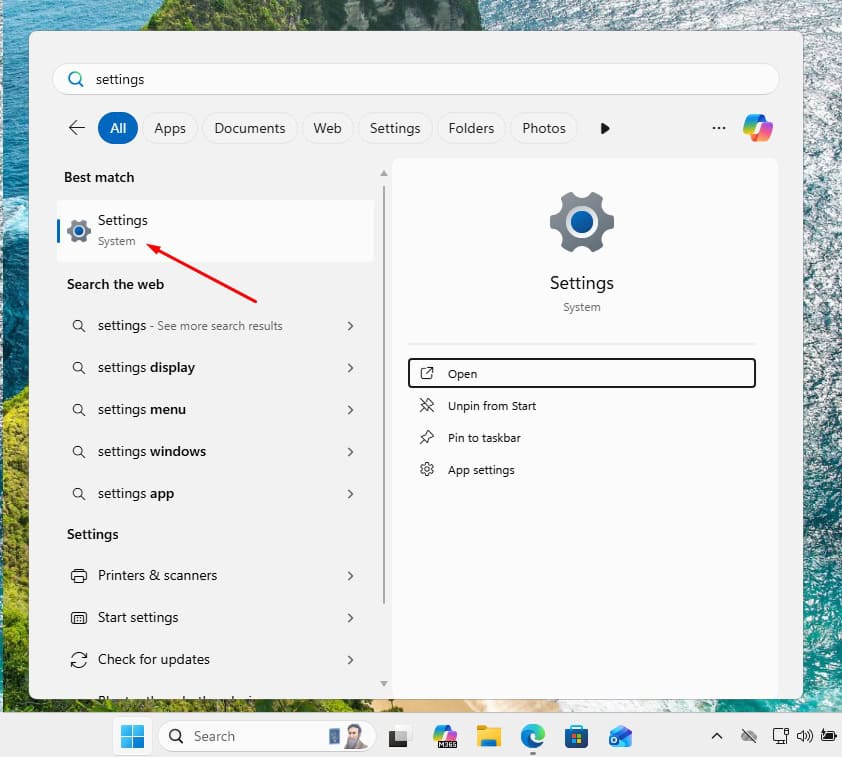The width and height of the screenshot is (842, 757).
Task: Click the Windows Start button on taskbar
Action: tap(132, 736)
